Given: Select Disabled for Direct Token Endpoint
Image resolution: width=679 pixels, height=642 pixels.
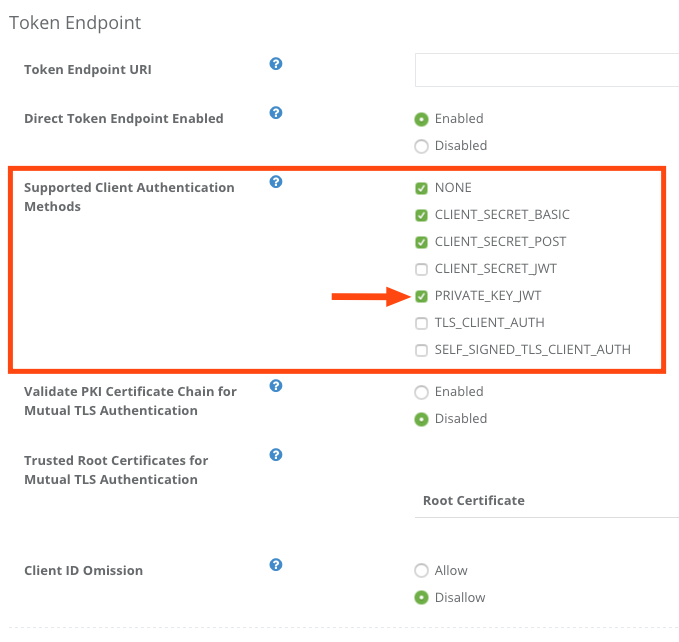Looking at the screenshot, I should coord(421,146).
